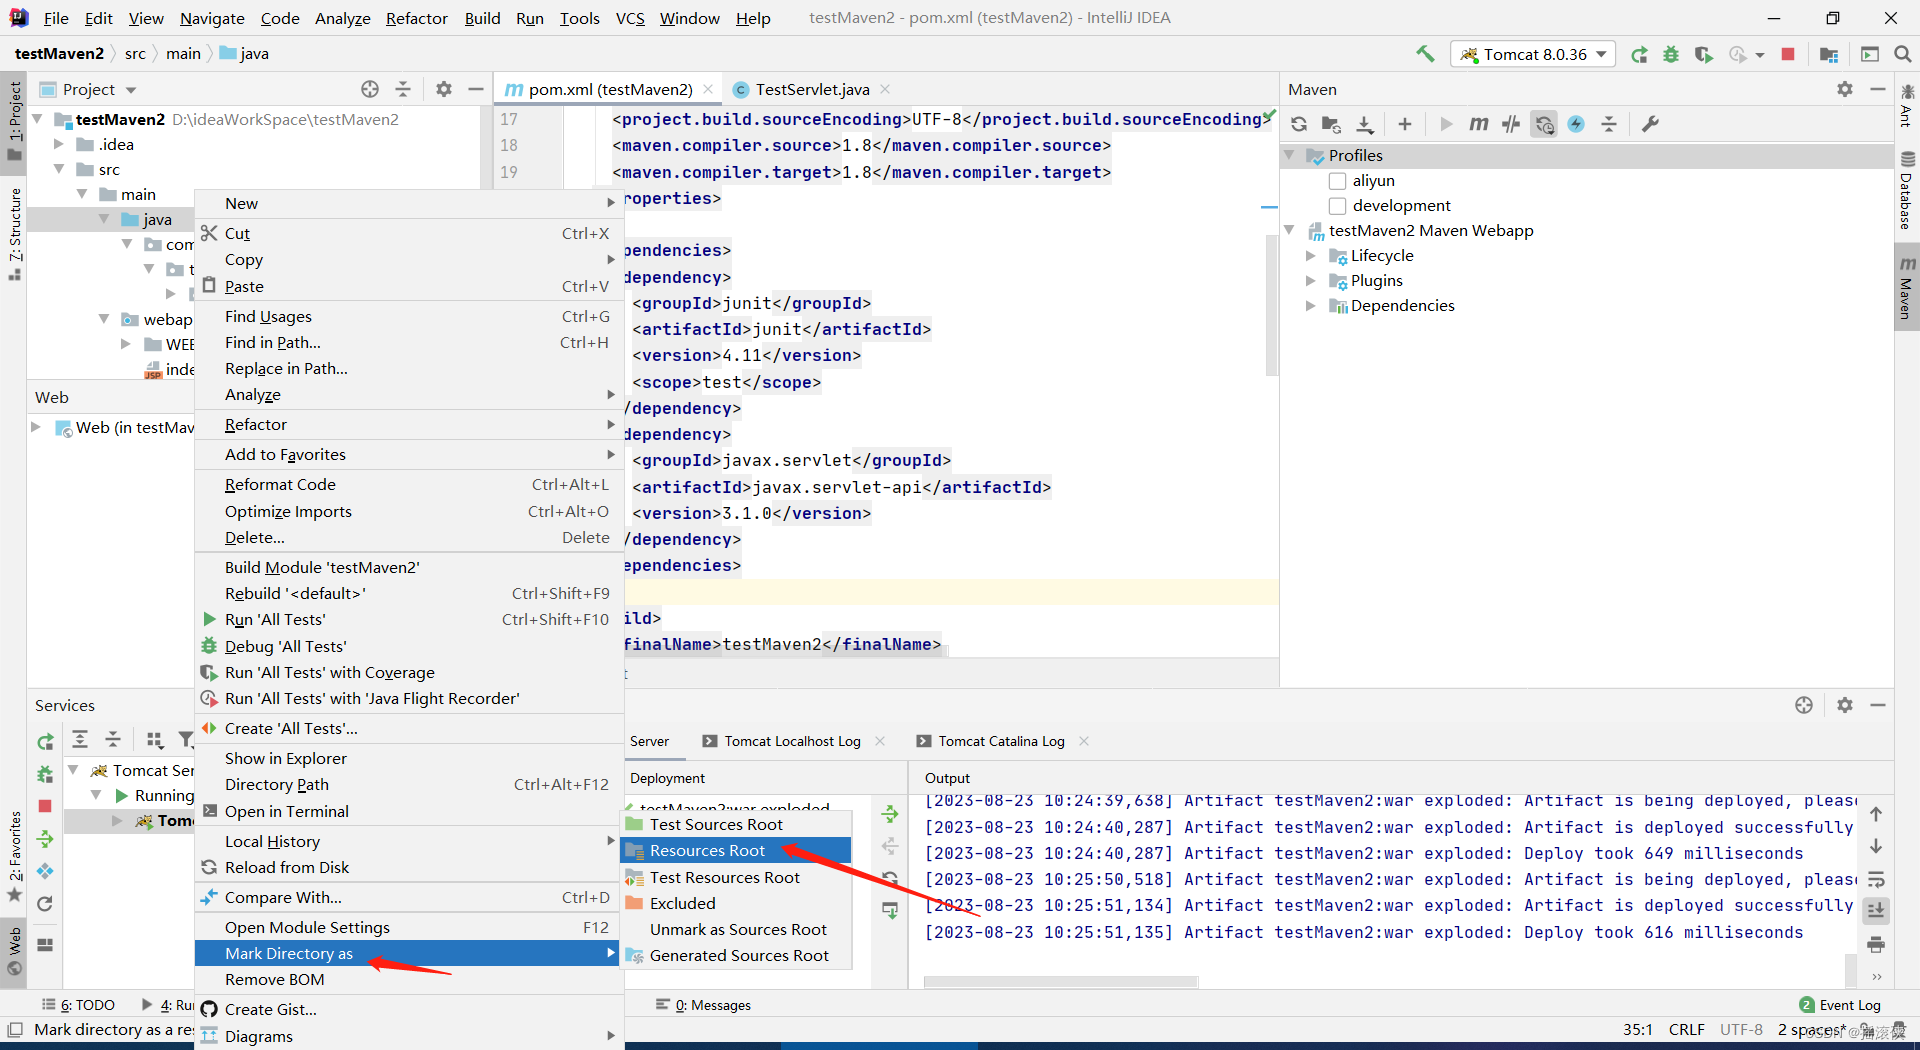Rerun service in Services side toolbar

click(x=45, y=741)
